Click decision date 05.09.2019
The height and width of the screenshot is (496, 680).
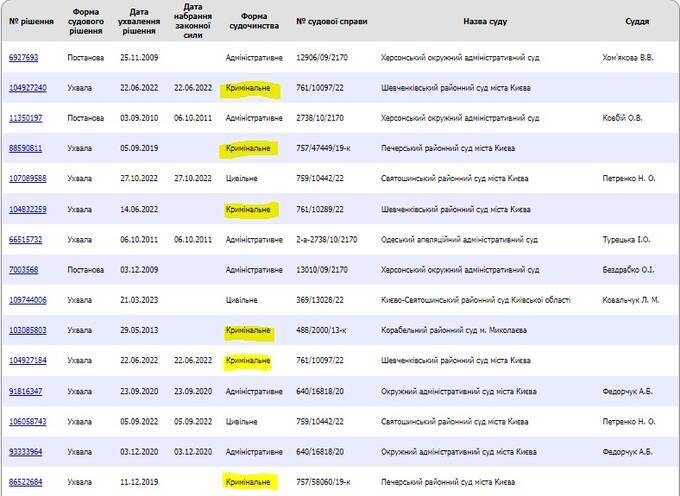click(x=139, y=148)
